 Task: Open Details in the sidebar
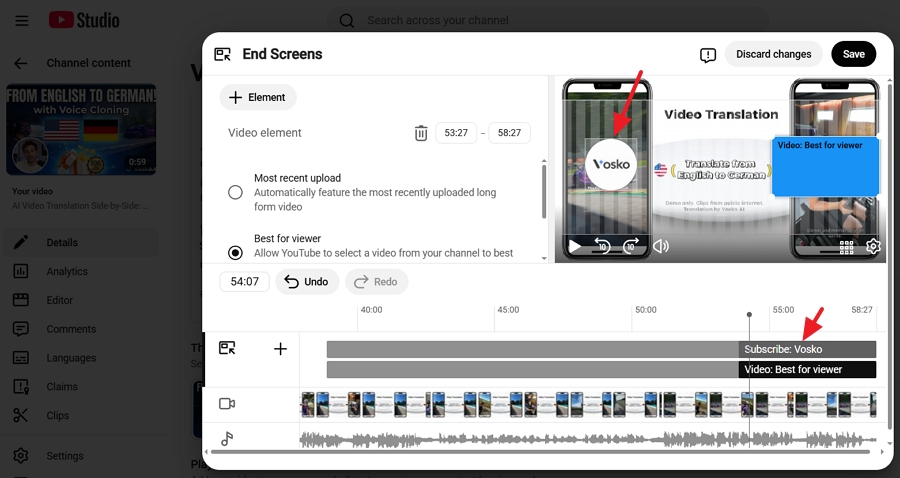(x=80, y=242)
